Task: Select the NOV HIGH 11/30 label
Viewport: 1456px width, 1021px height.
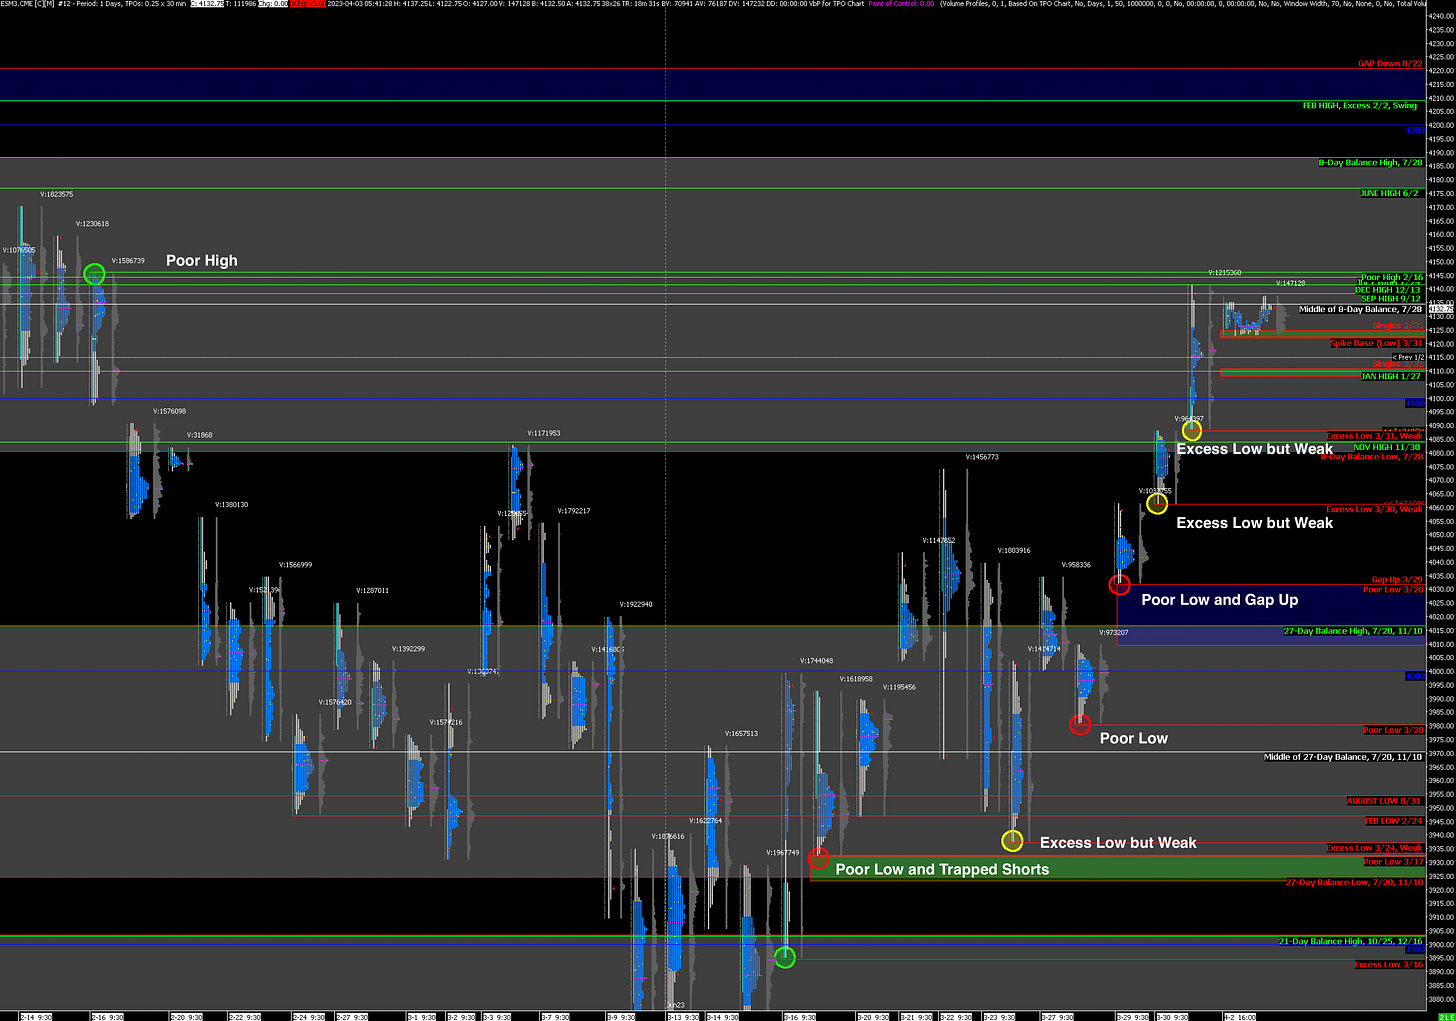Action: coord(1387,447)
